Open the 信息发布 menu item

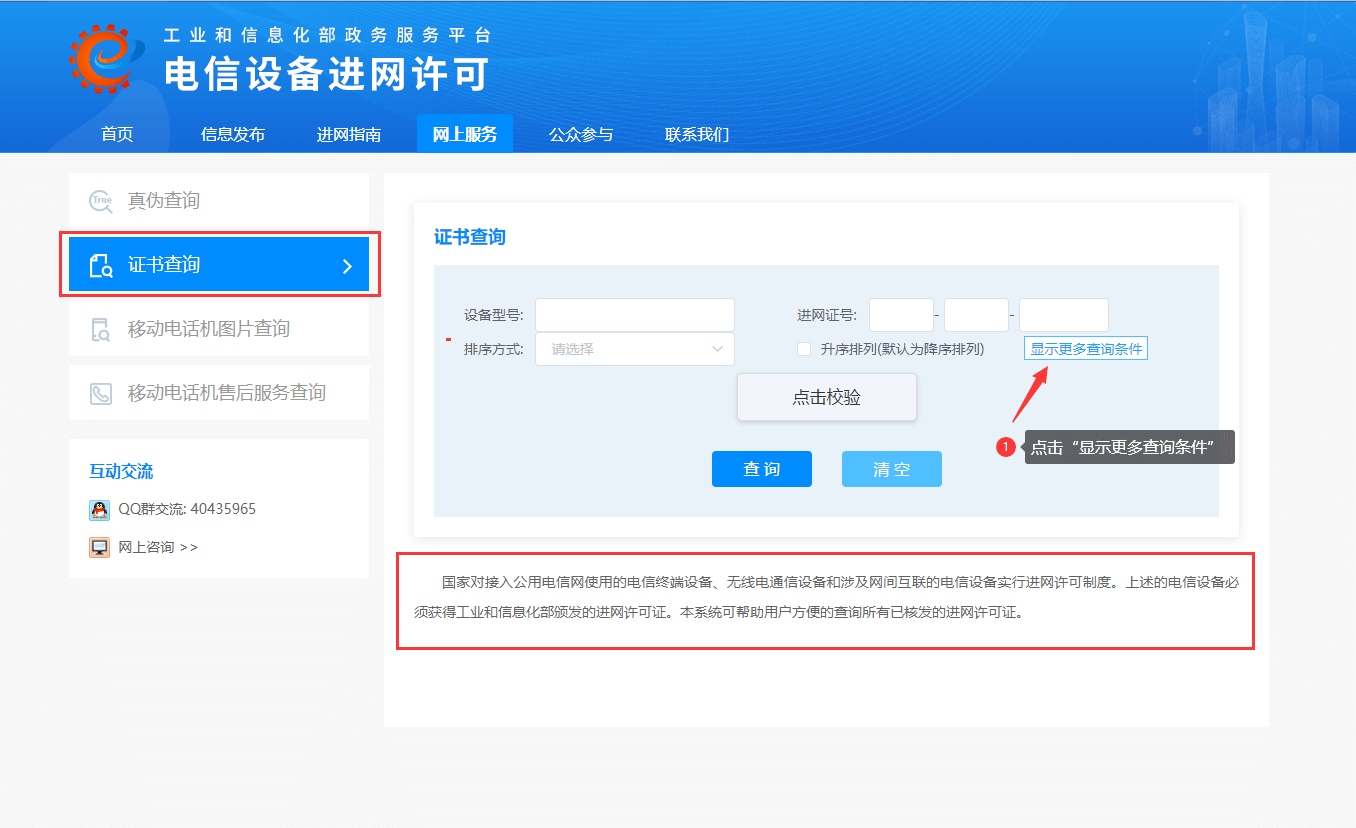coord(233,134)
